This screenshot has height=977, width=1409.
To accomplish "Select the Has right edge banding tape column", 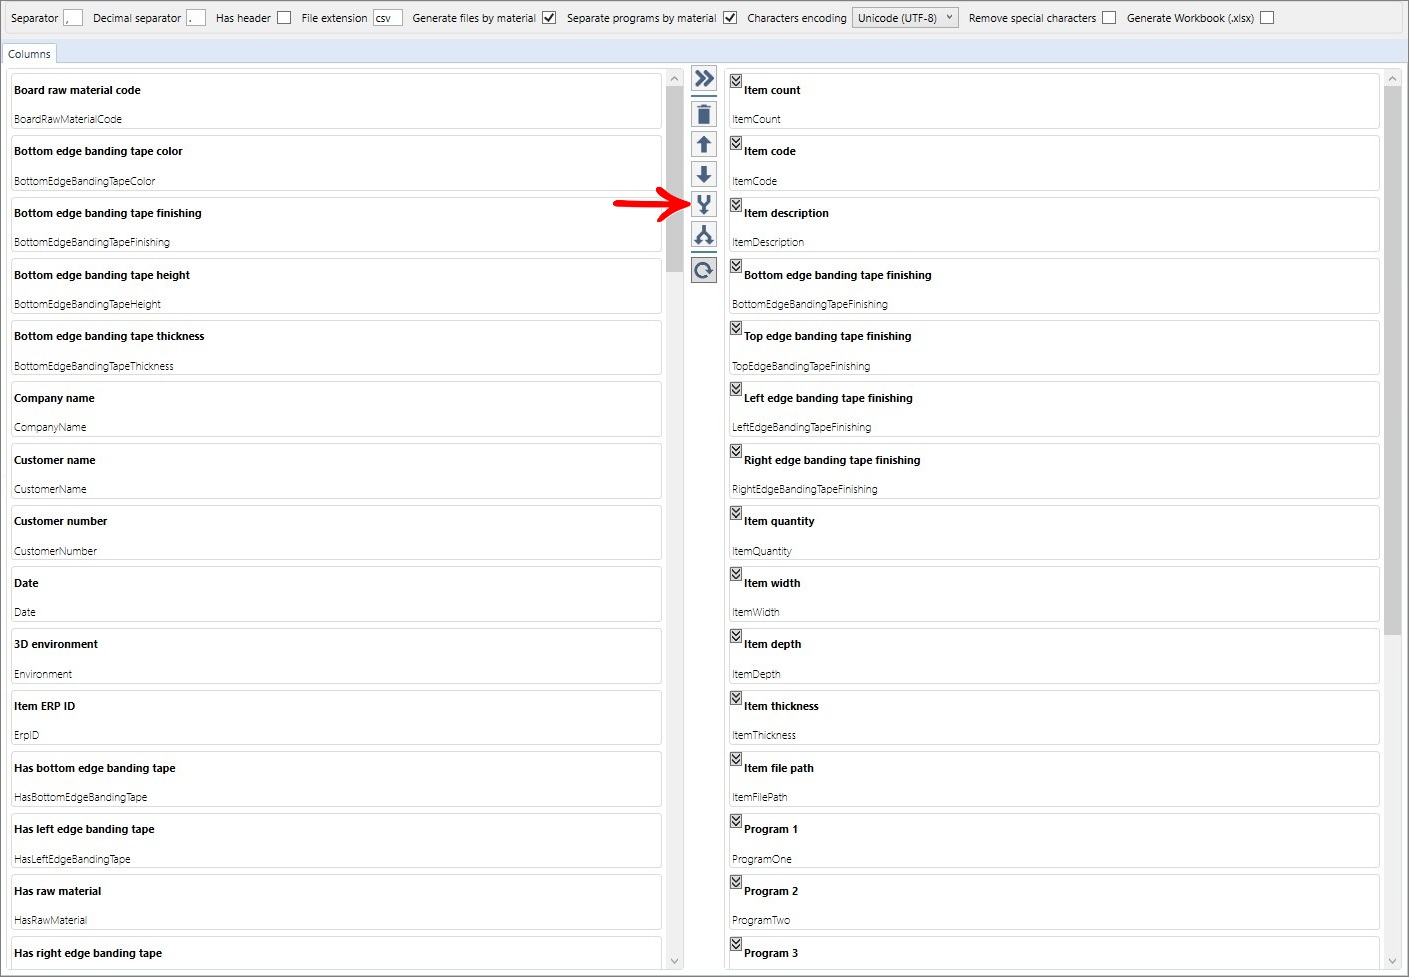I will click(x=336, y=953).
